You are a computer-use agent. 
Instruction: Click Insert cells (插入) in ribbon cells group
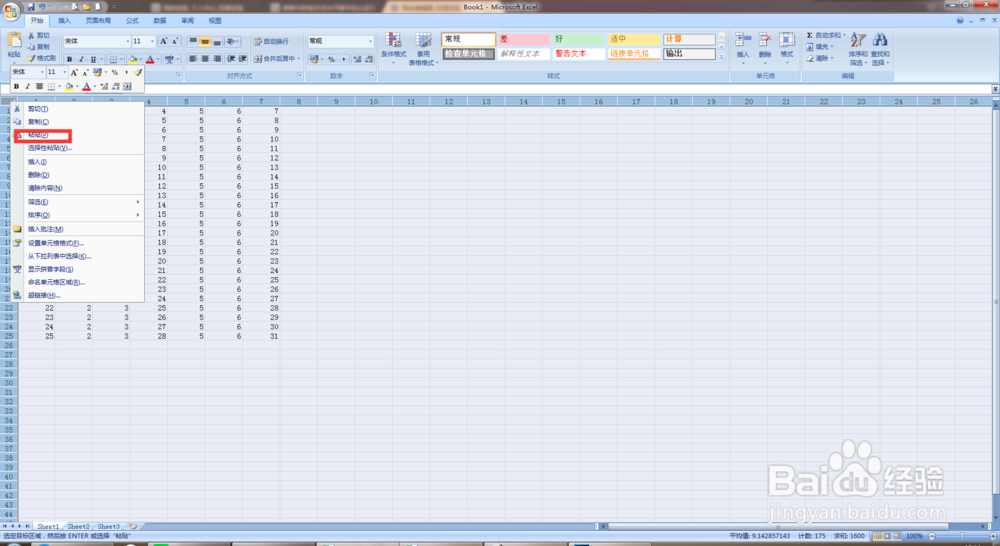coord(743,48)
